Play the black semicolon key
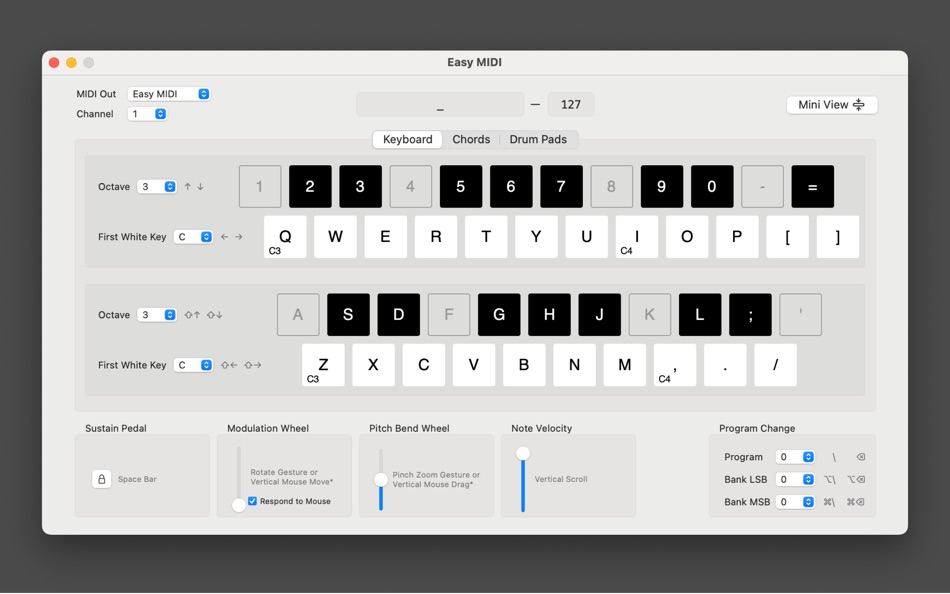The width and height of the screenshot is (950, 594). [751, 315]
